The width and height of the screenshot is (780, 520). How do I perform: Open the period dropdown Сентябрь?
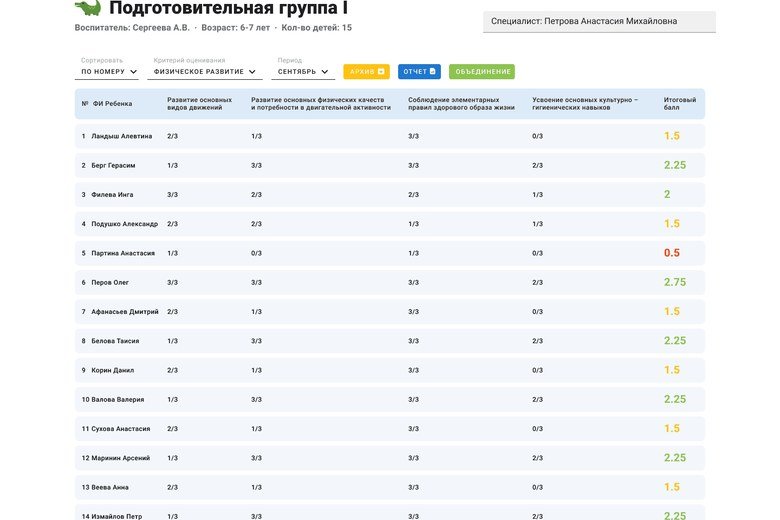pyautogui.click(x=303, y=72)
